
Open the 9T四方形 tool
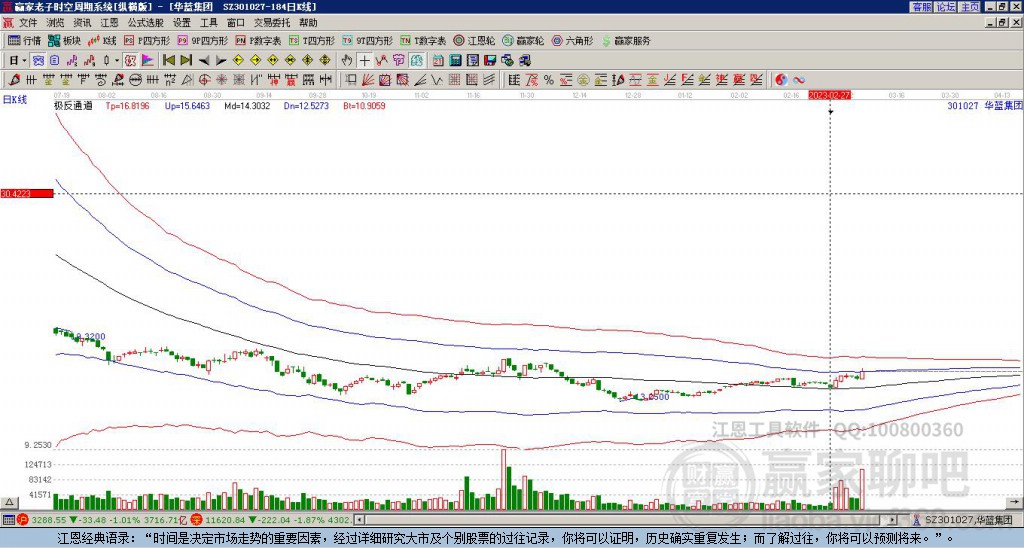(x=368, y=40)
